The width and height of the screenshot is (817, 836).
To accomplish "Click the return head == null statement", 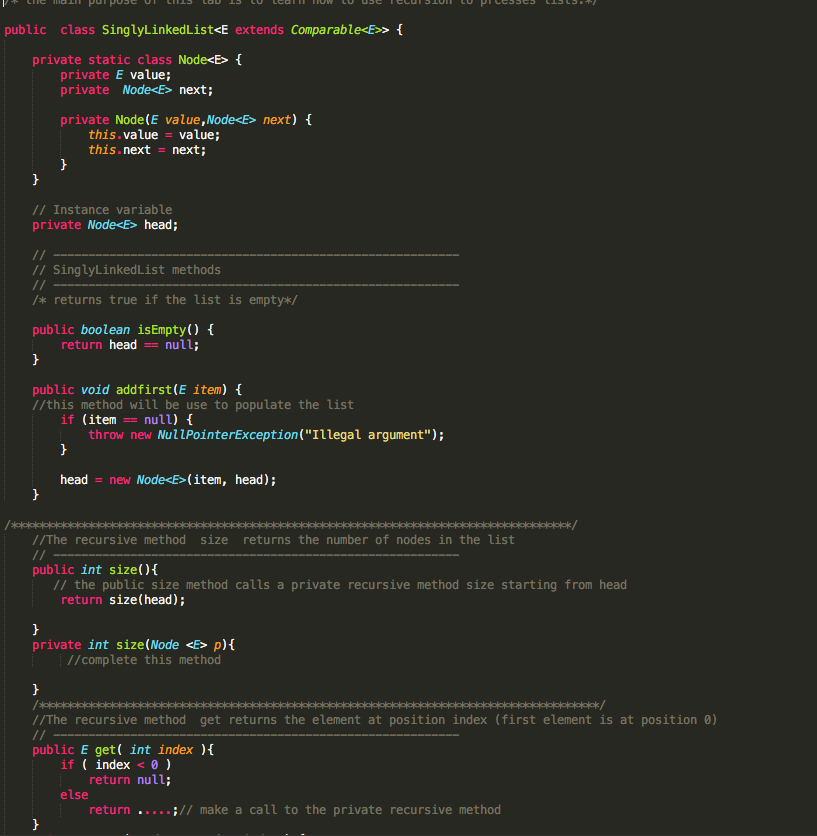I will 127,344.
